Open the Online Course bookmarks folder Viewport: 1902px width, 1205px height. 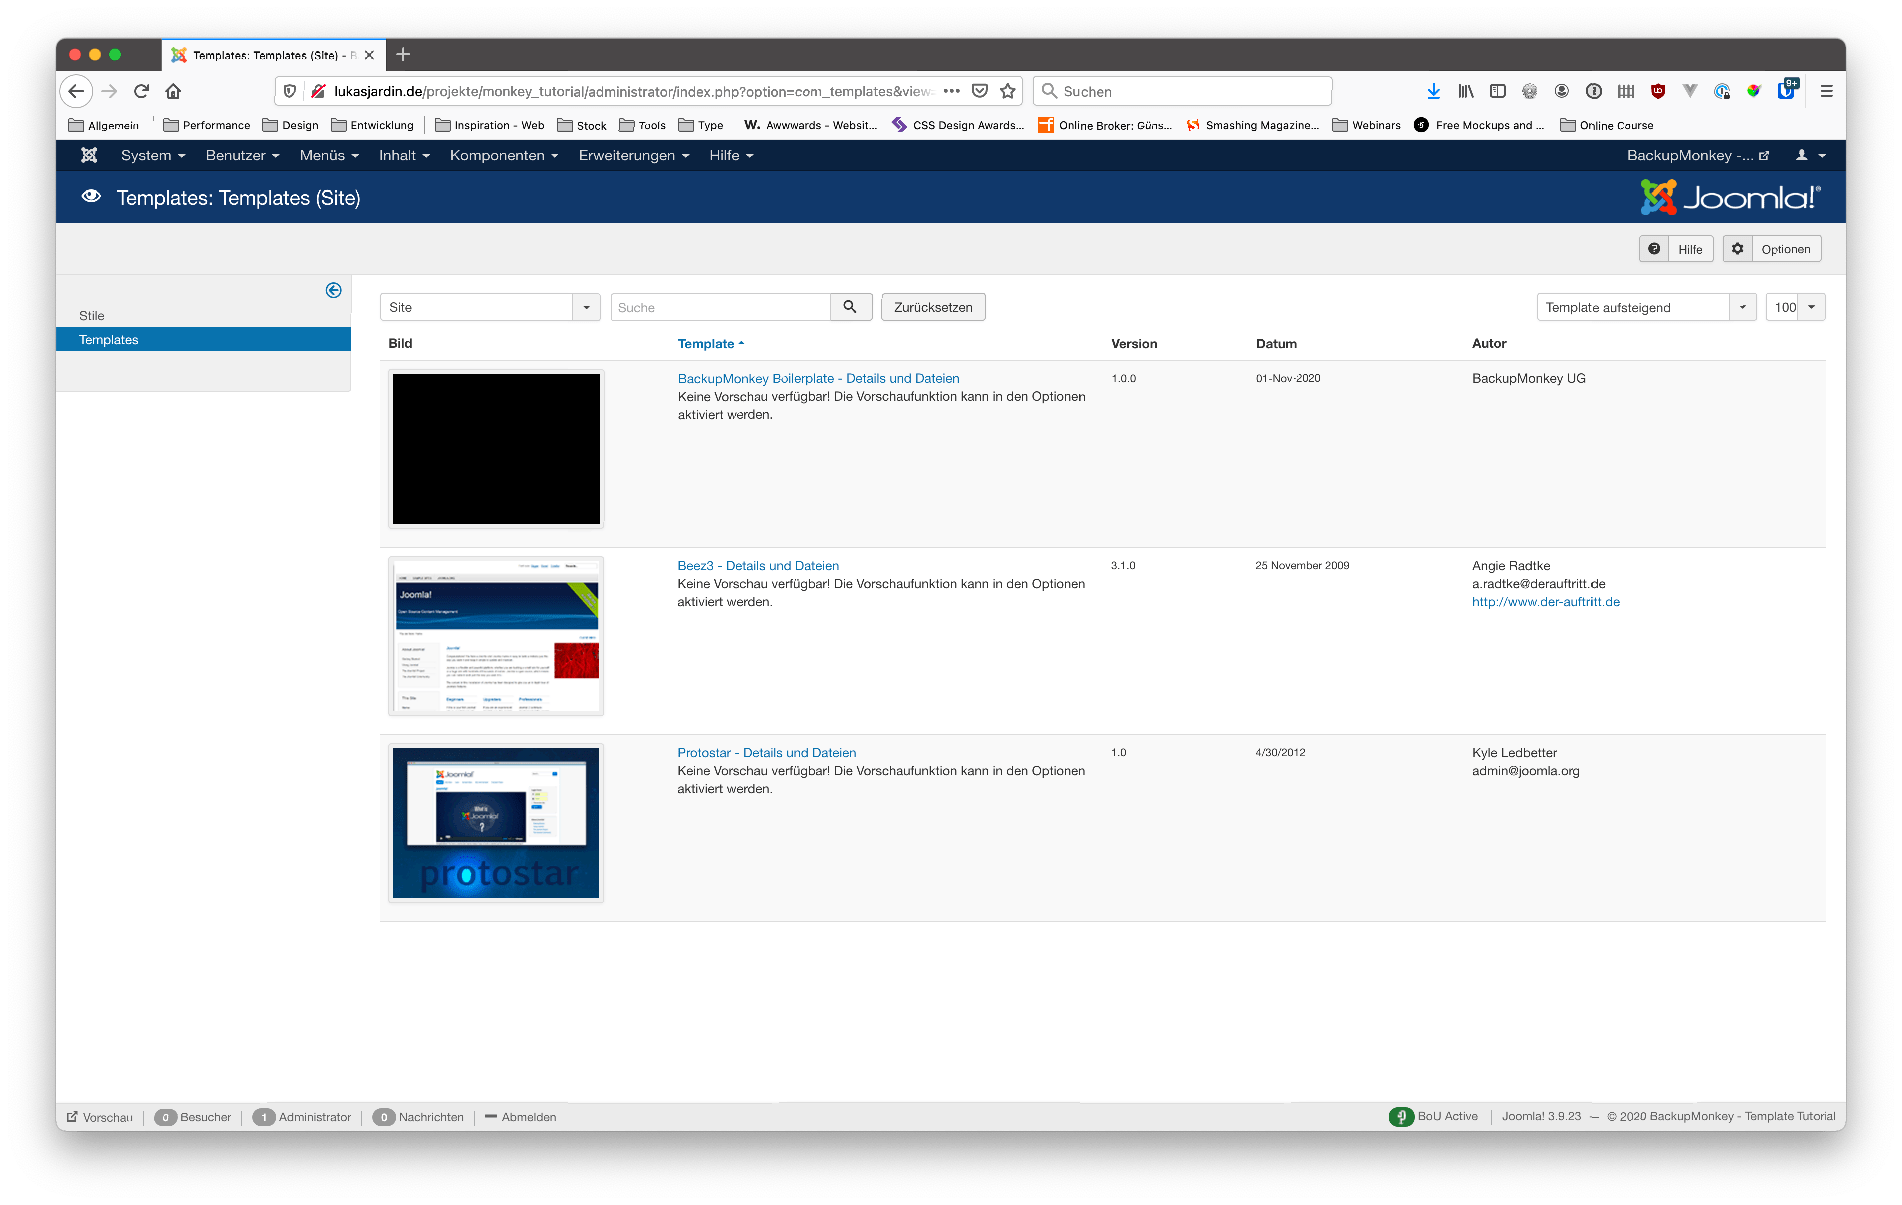[x=1606, y=125]
